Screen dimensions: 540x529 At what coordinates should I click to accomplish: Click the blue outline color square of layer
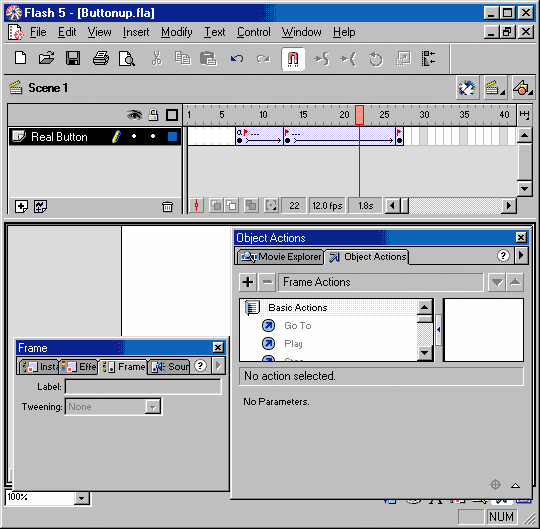(172, 137)
